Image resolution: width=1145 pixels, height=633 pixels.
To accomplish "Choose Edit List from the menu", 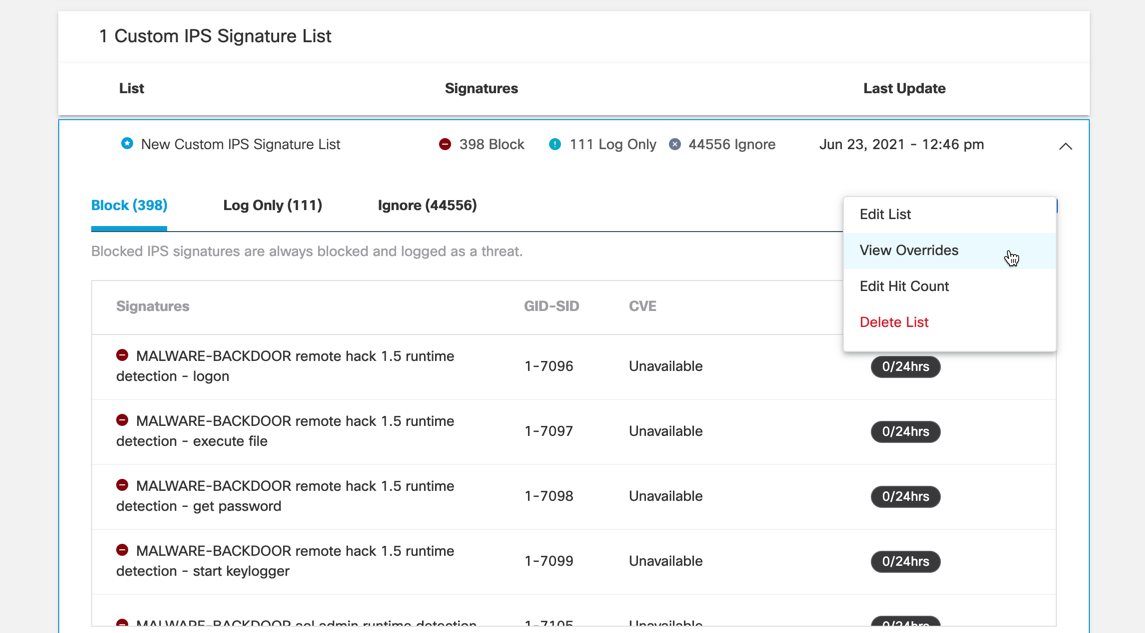I will [949, 215].
